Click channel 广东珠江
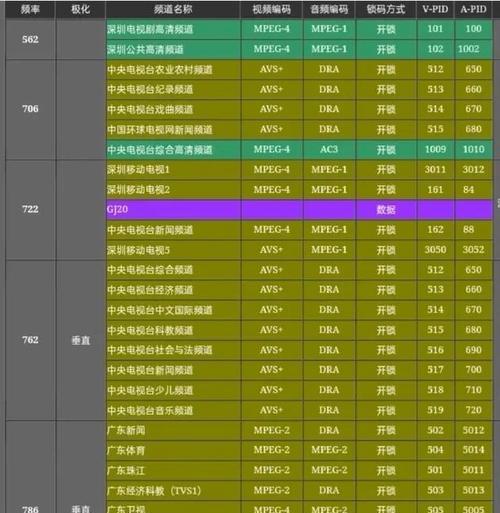Image resolution: width=500 pixels, height=513 pixels. [174, 470]
